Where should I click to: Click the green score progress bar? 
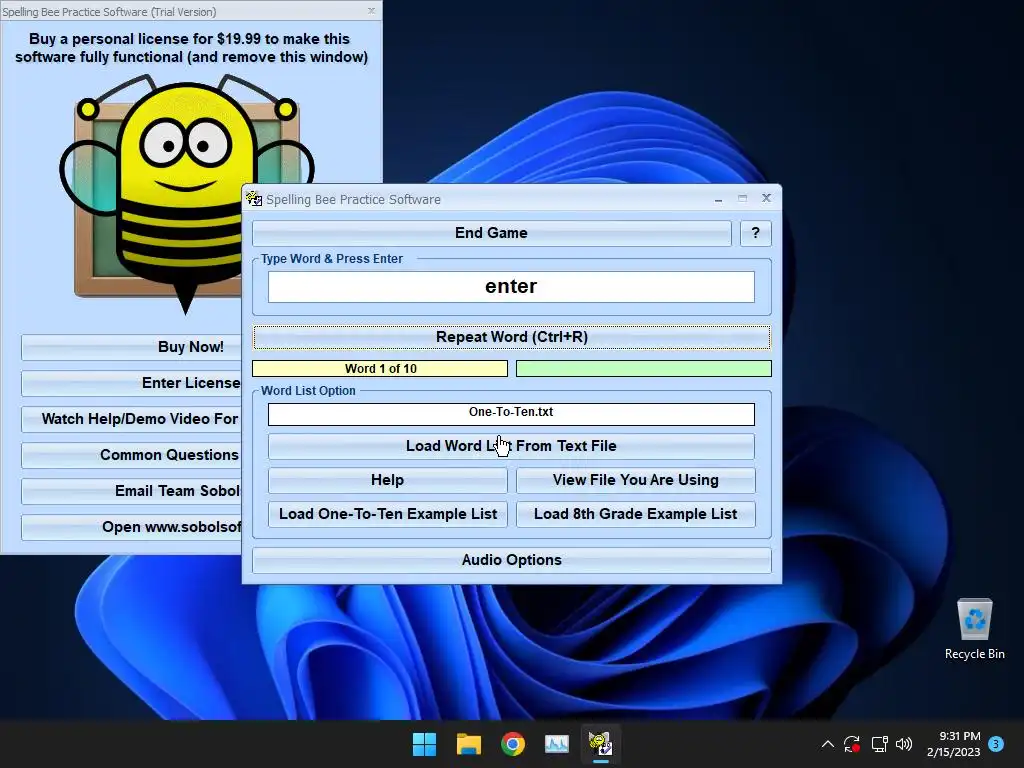point(643,368)
